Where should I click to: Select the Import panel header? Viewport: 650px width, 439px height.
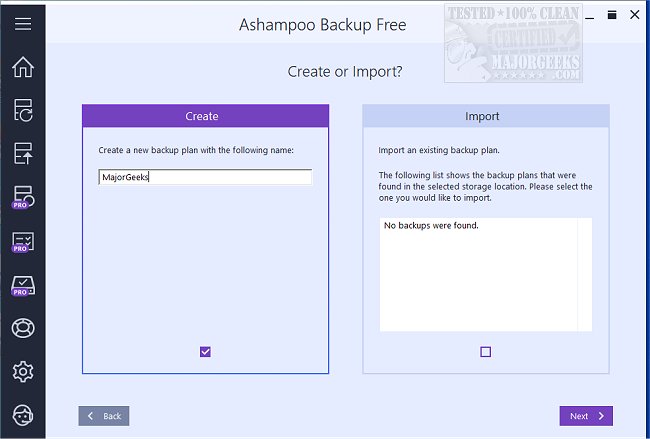[486, 116]
